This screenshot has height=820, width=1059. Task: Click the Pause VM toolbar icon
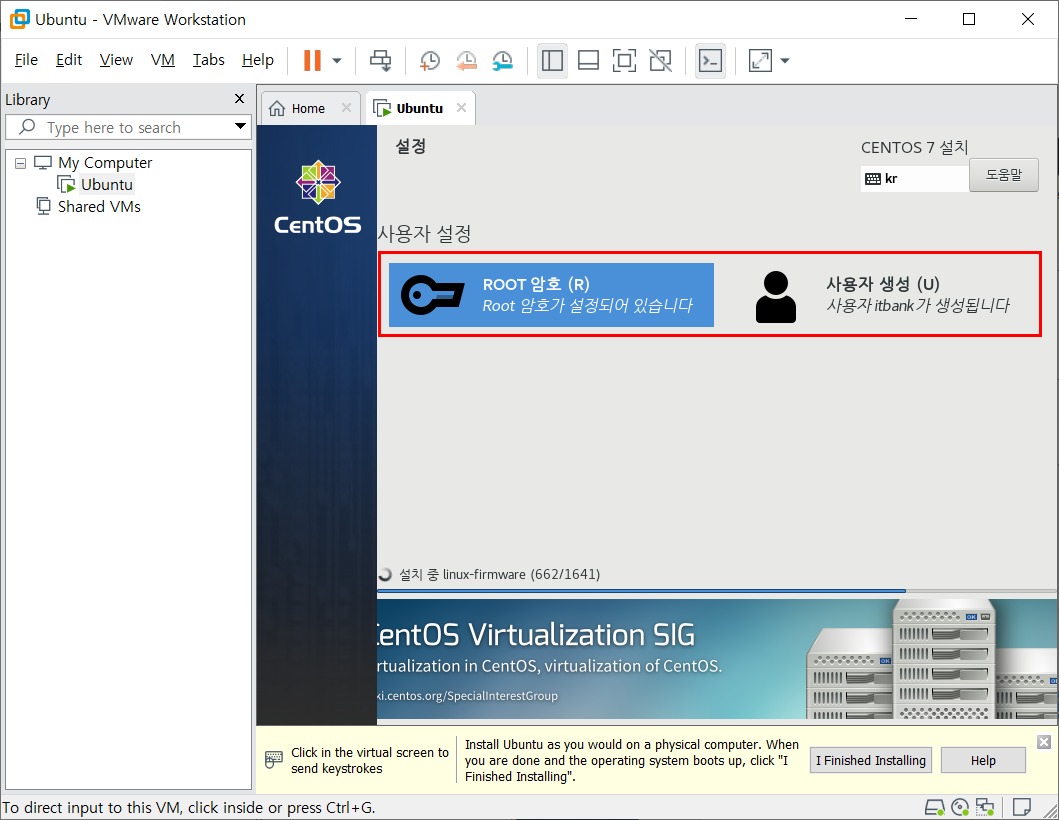coord(312,61)
